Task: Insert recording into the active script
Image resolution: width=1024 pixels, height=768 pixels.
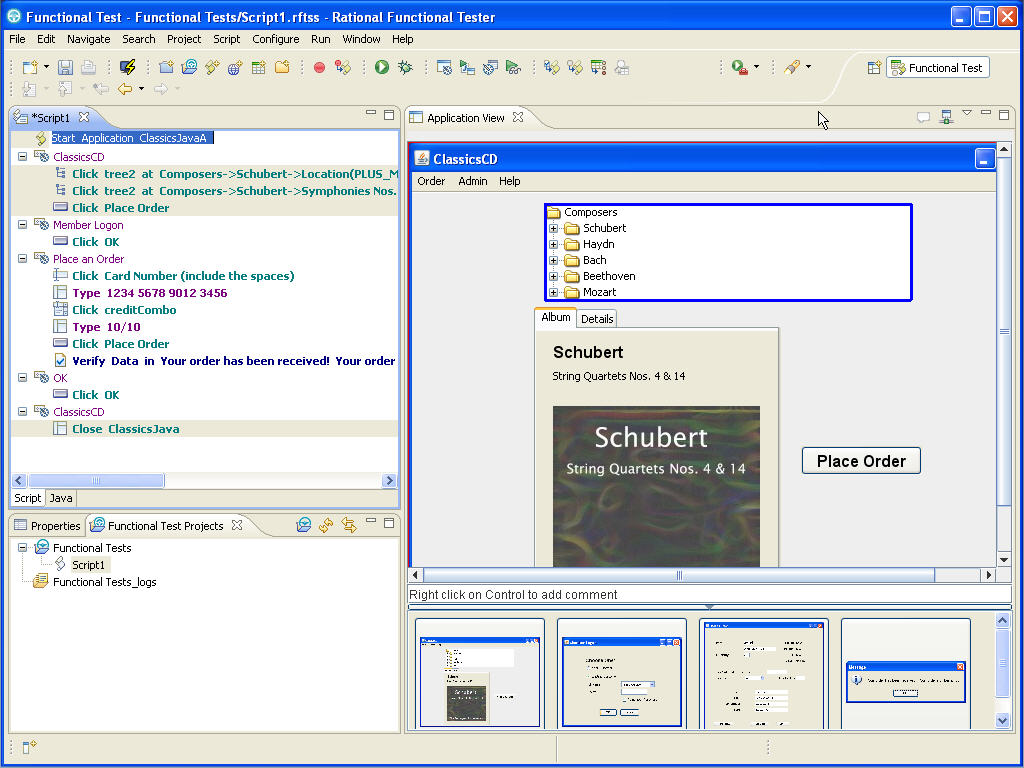Action: pos(344,67)
